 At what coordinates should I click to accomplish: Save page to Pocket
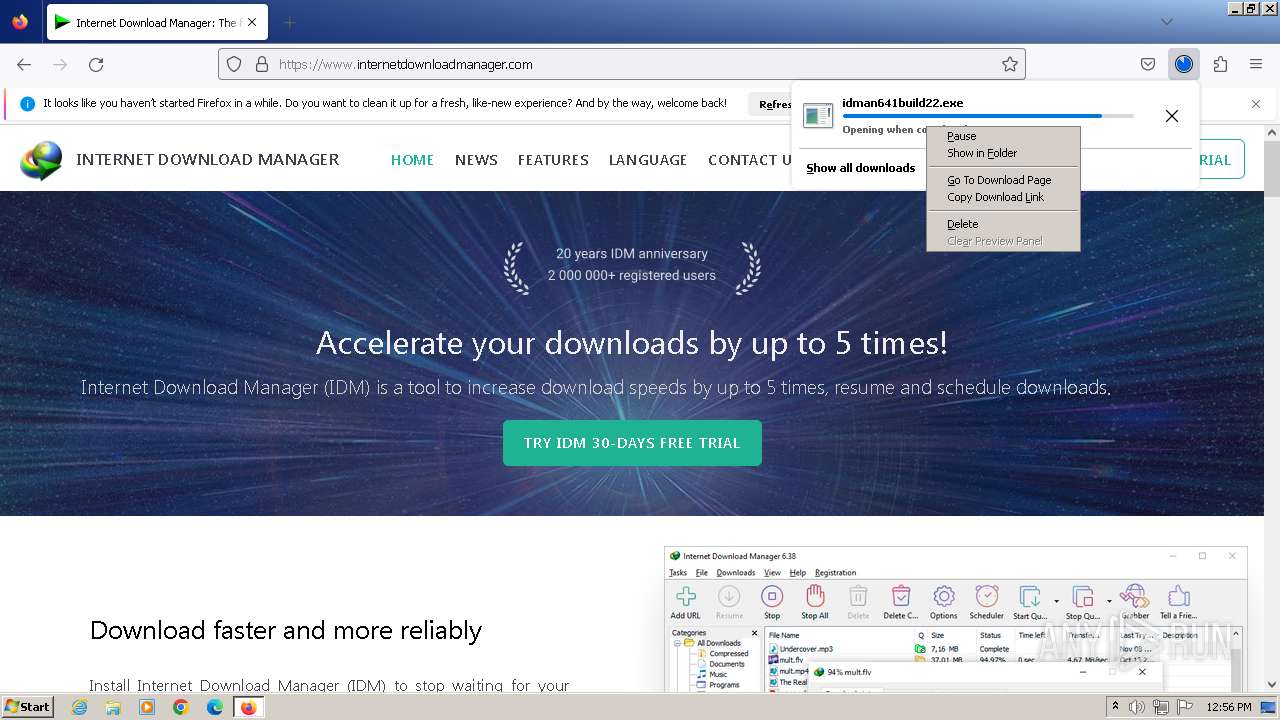[1148, 64]
